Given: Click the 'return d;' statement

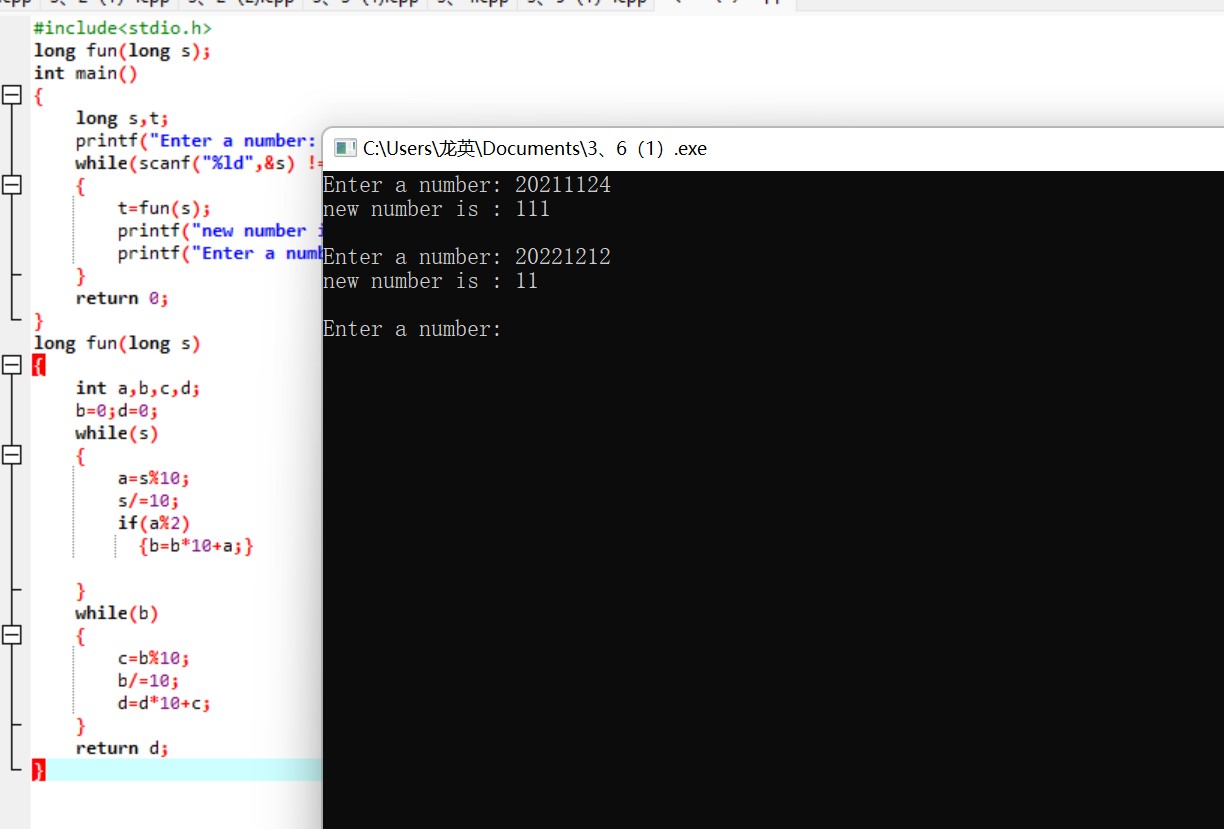Looking at the screenshot, I should click(x=122, y=748).
